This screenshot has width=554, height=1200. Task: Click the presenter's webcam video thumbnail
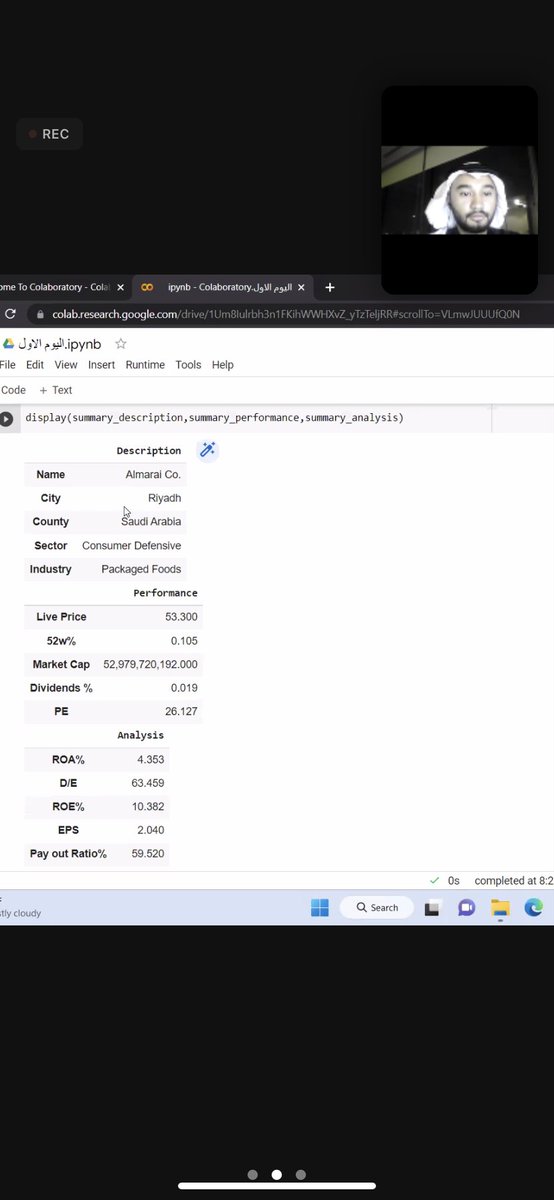click(x=460, y=190)
